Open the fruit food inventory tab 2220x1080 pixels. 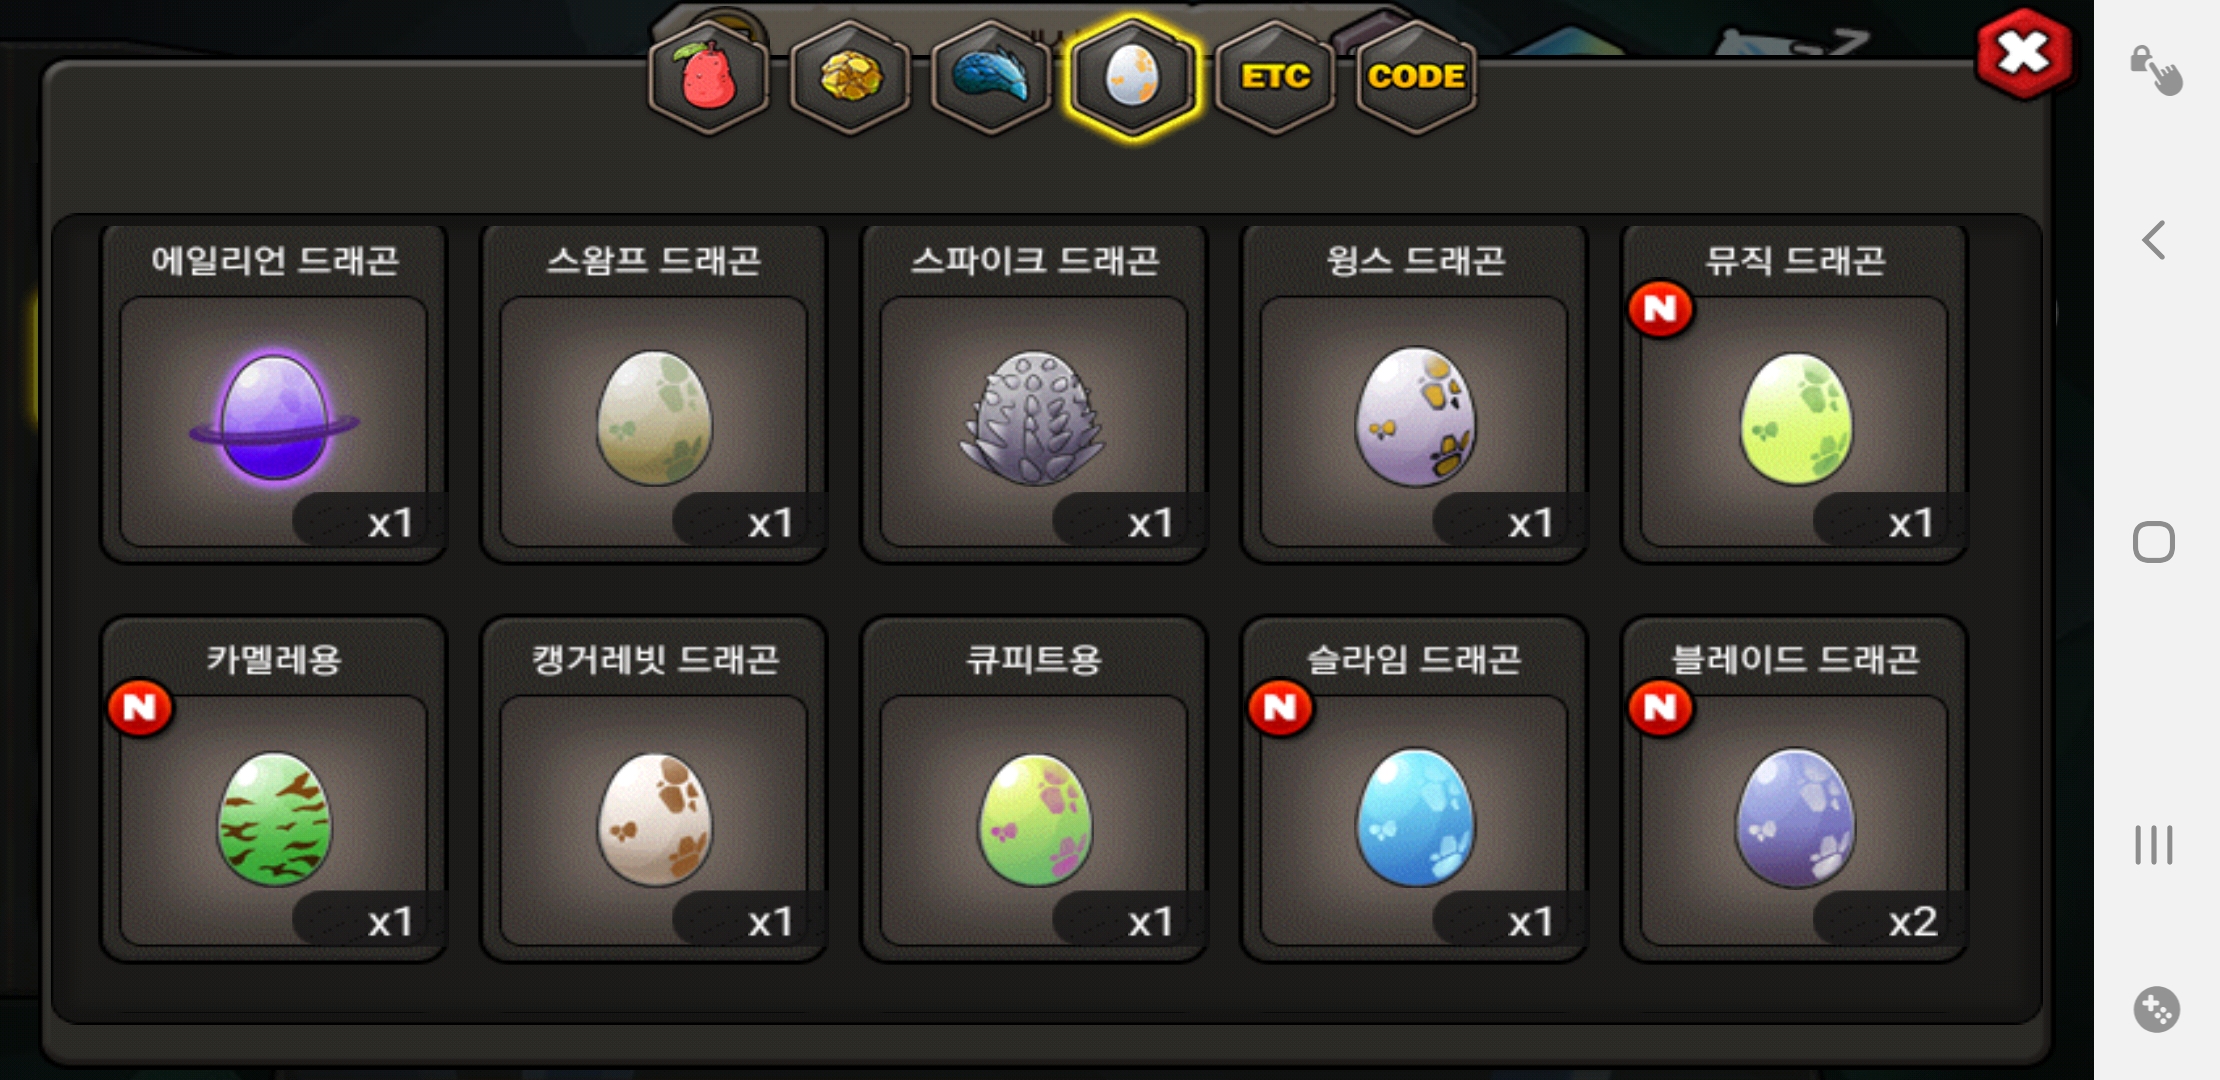point(709,78)
